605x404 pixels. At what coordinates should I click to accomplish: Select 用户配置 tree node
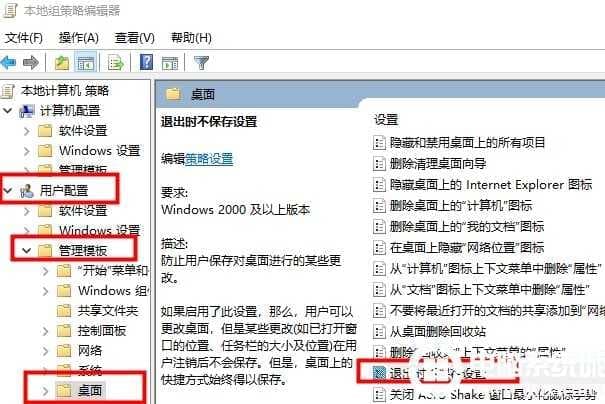tap(64, 191)
